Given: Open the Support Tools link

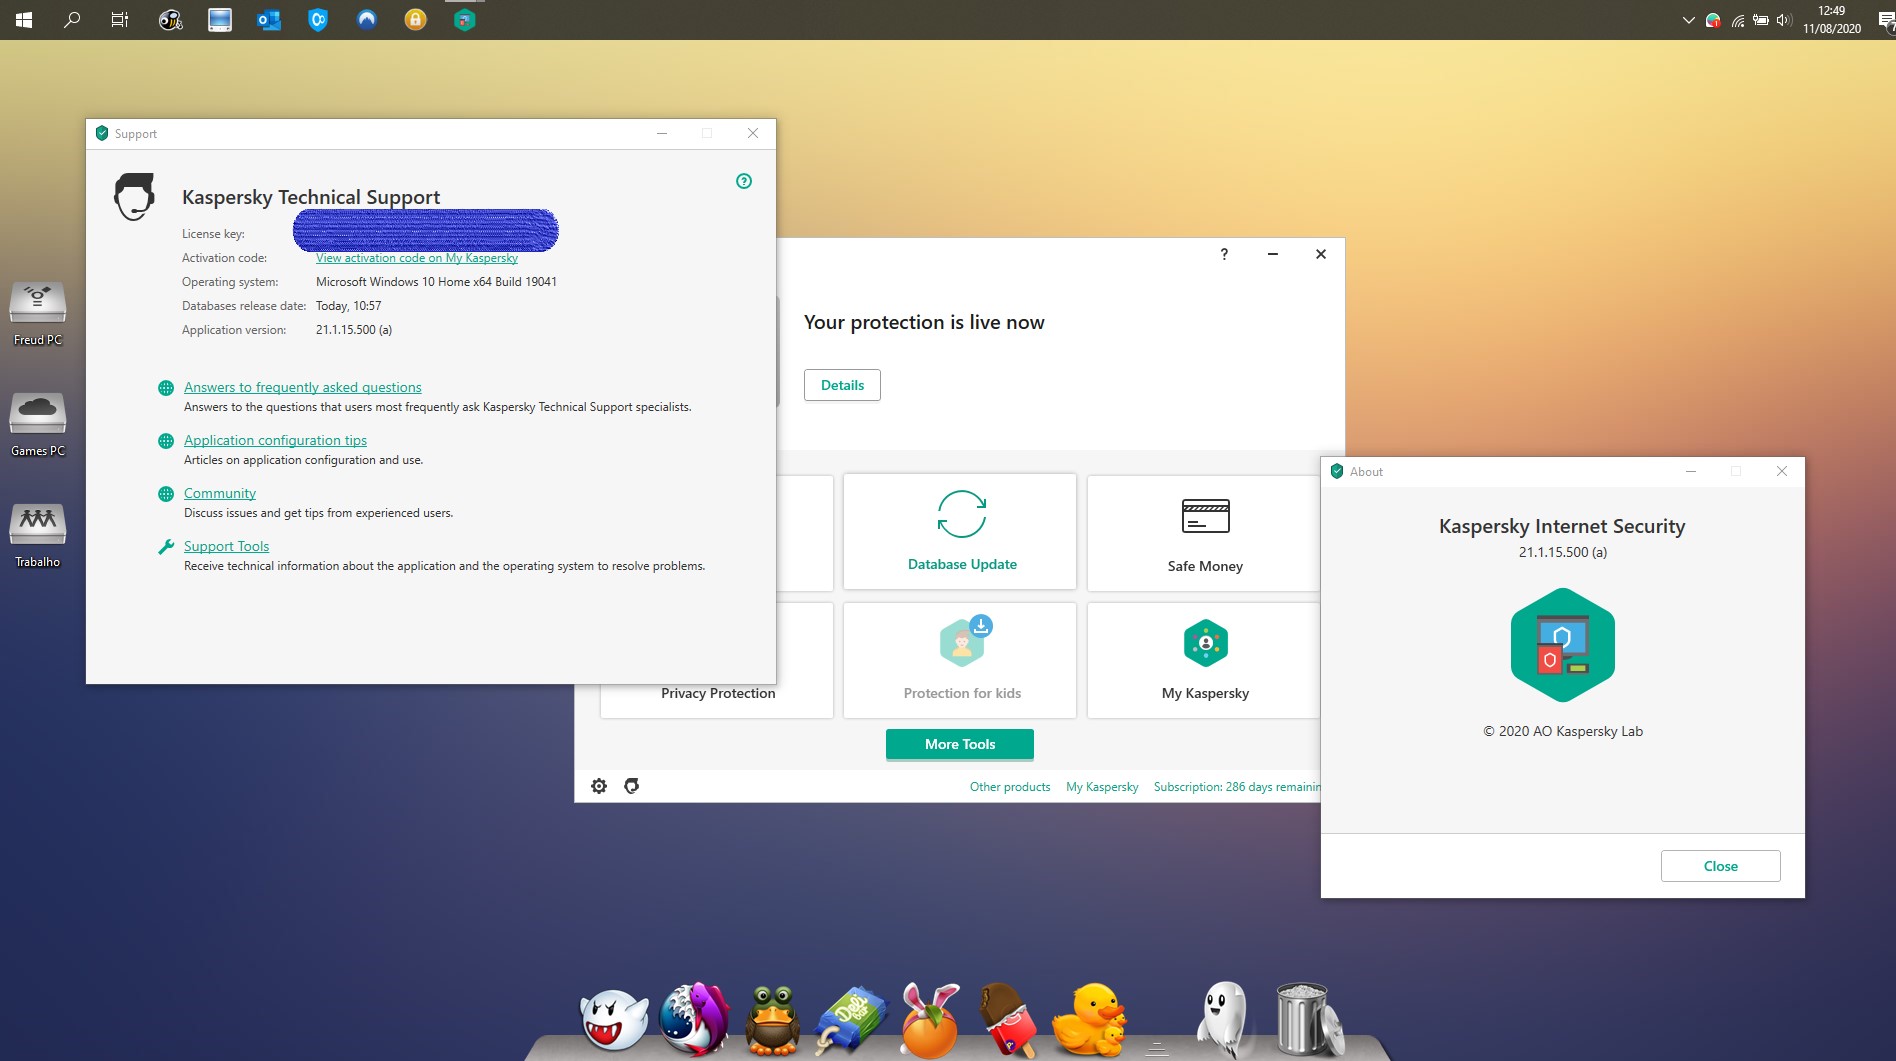Looking at the screenshot, I should point(226,546).
